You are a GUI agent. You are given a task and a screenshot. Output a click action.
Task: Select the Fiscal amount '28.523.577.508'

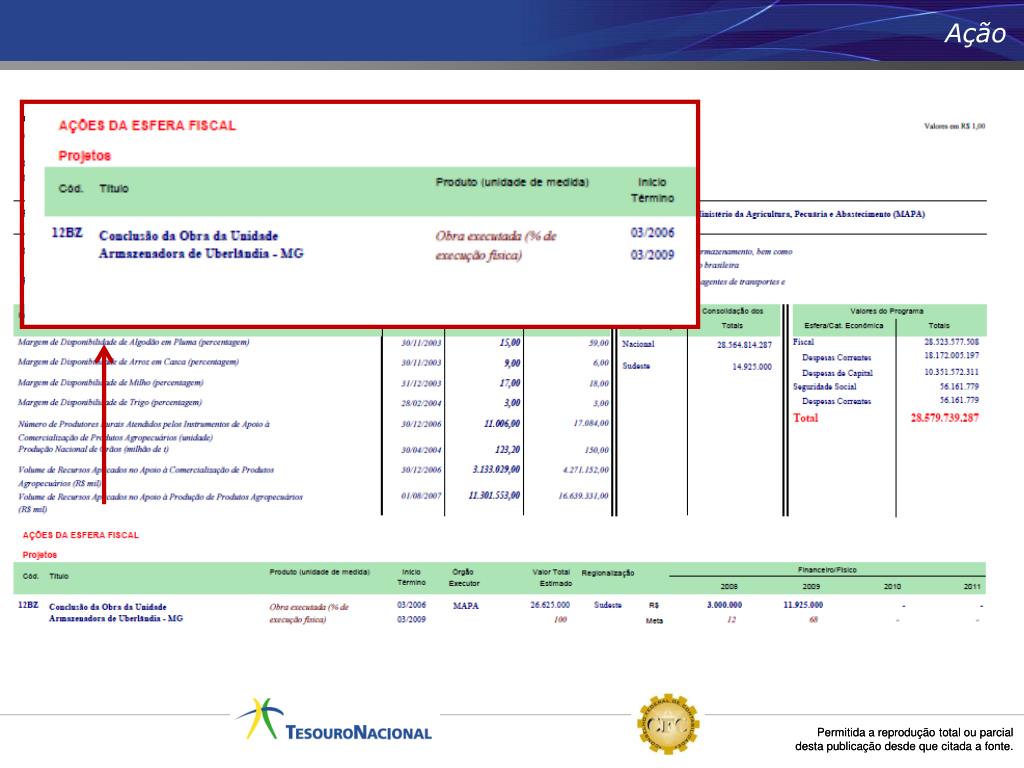952,342
